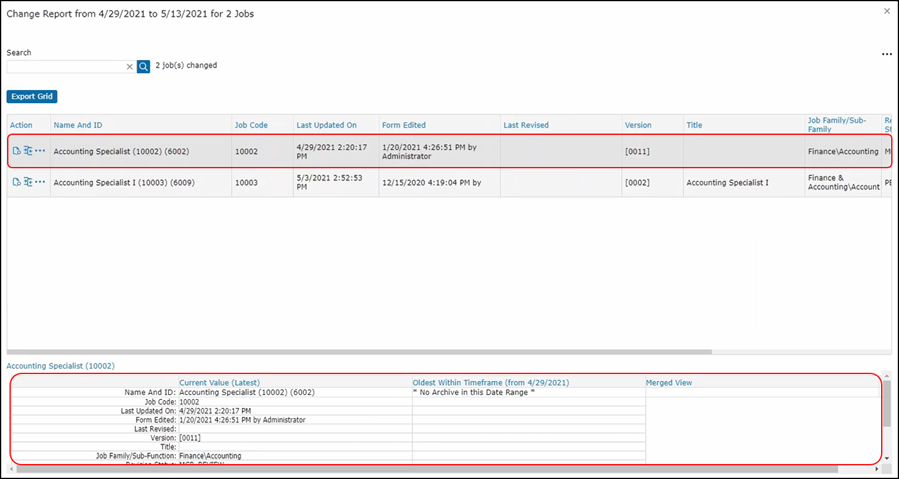Click compare icon in Accounting Specialist I row
Viewport: 900px width, 479px height.
point(28,183)
